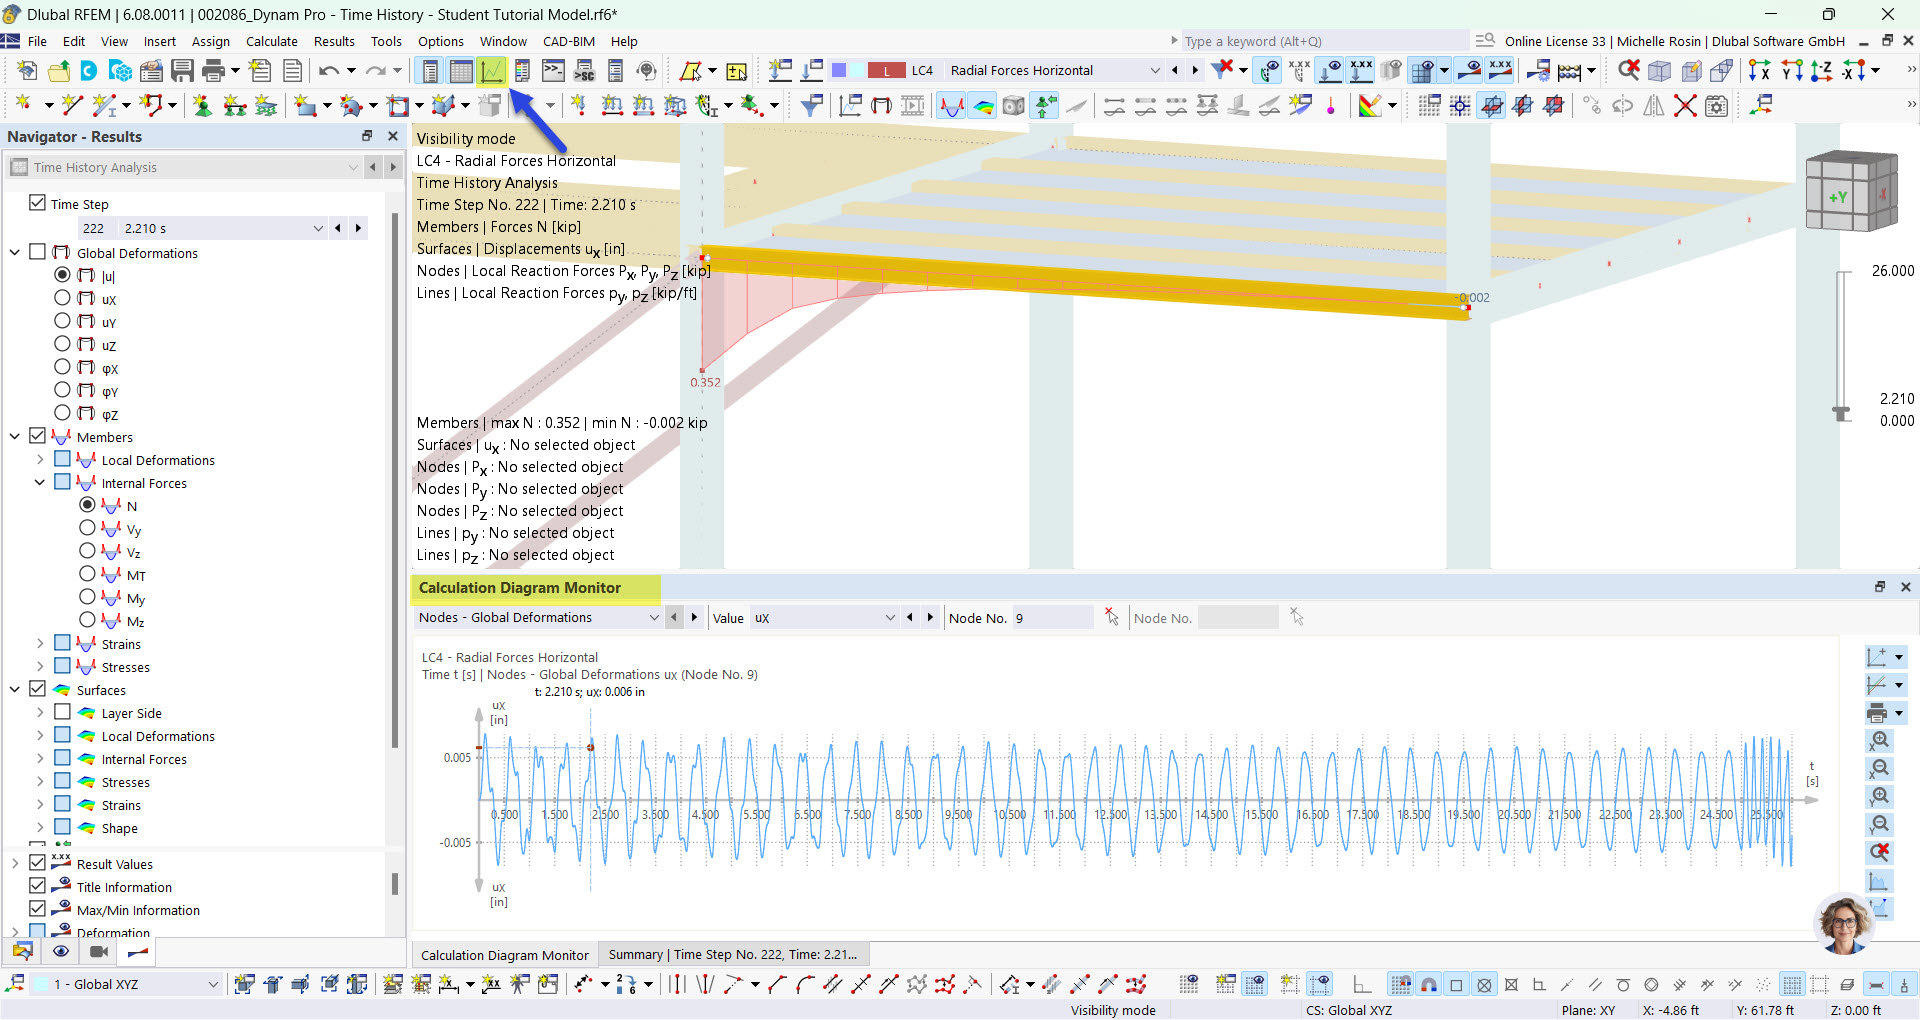
Task: Step to the next Node No. with arrow button
Action: point(930,617)
